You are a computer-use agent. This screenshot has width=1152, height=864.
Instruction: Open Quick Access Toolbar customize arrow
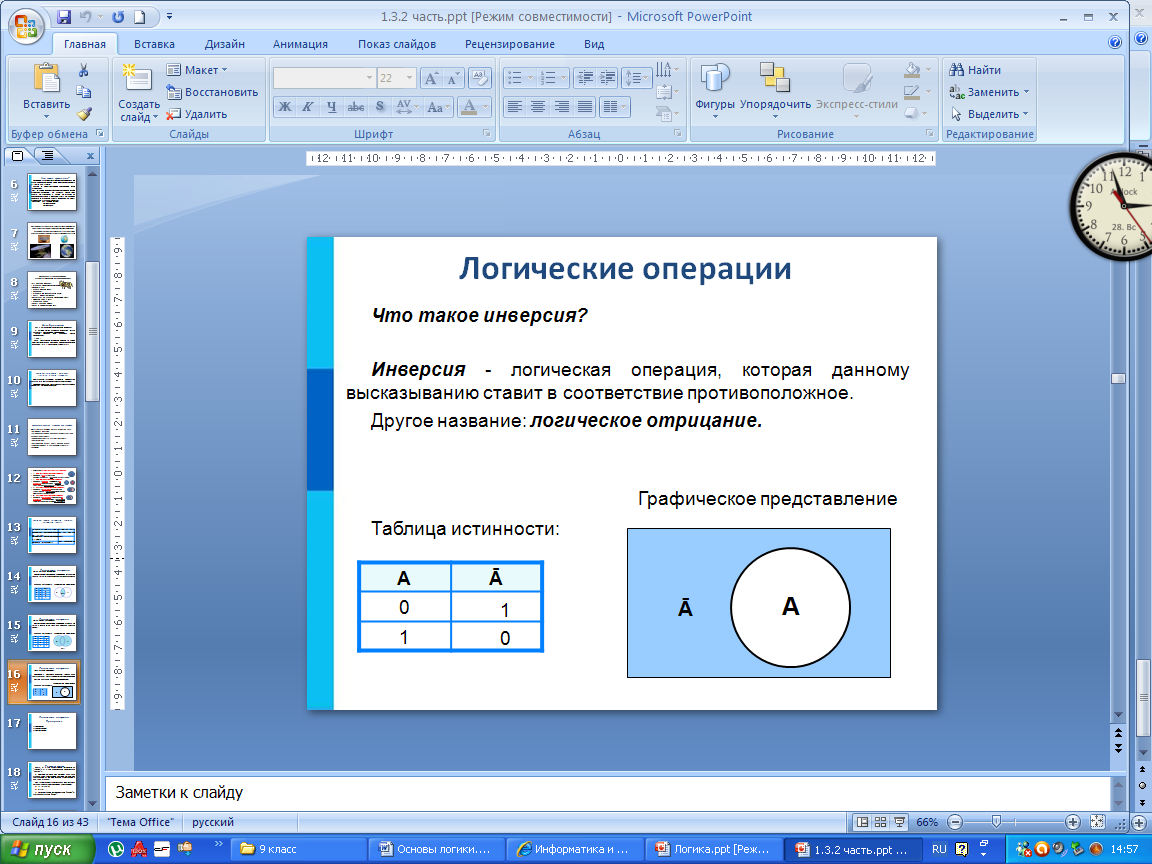170,16
